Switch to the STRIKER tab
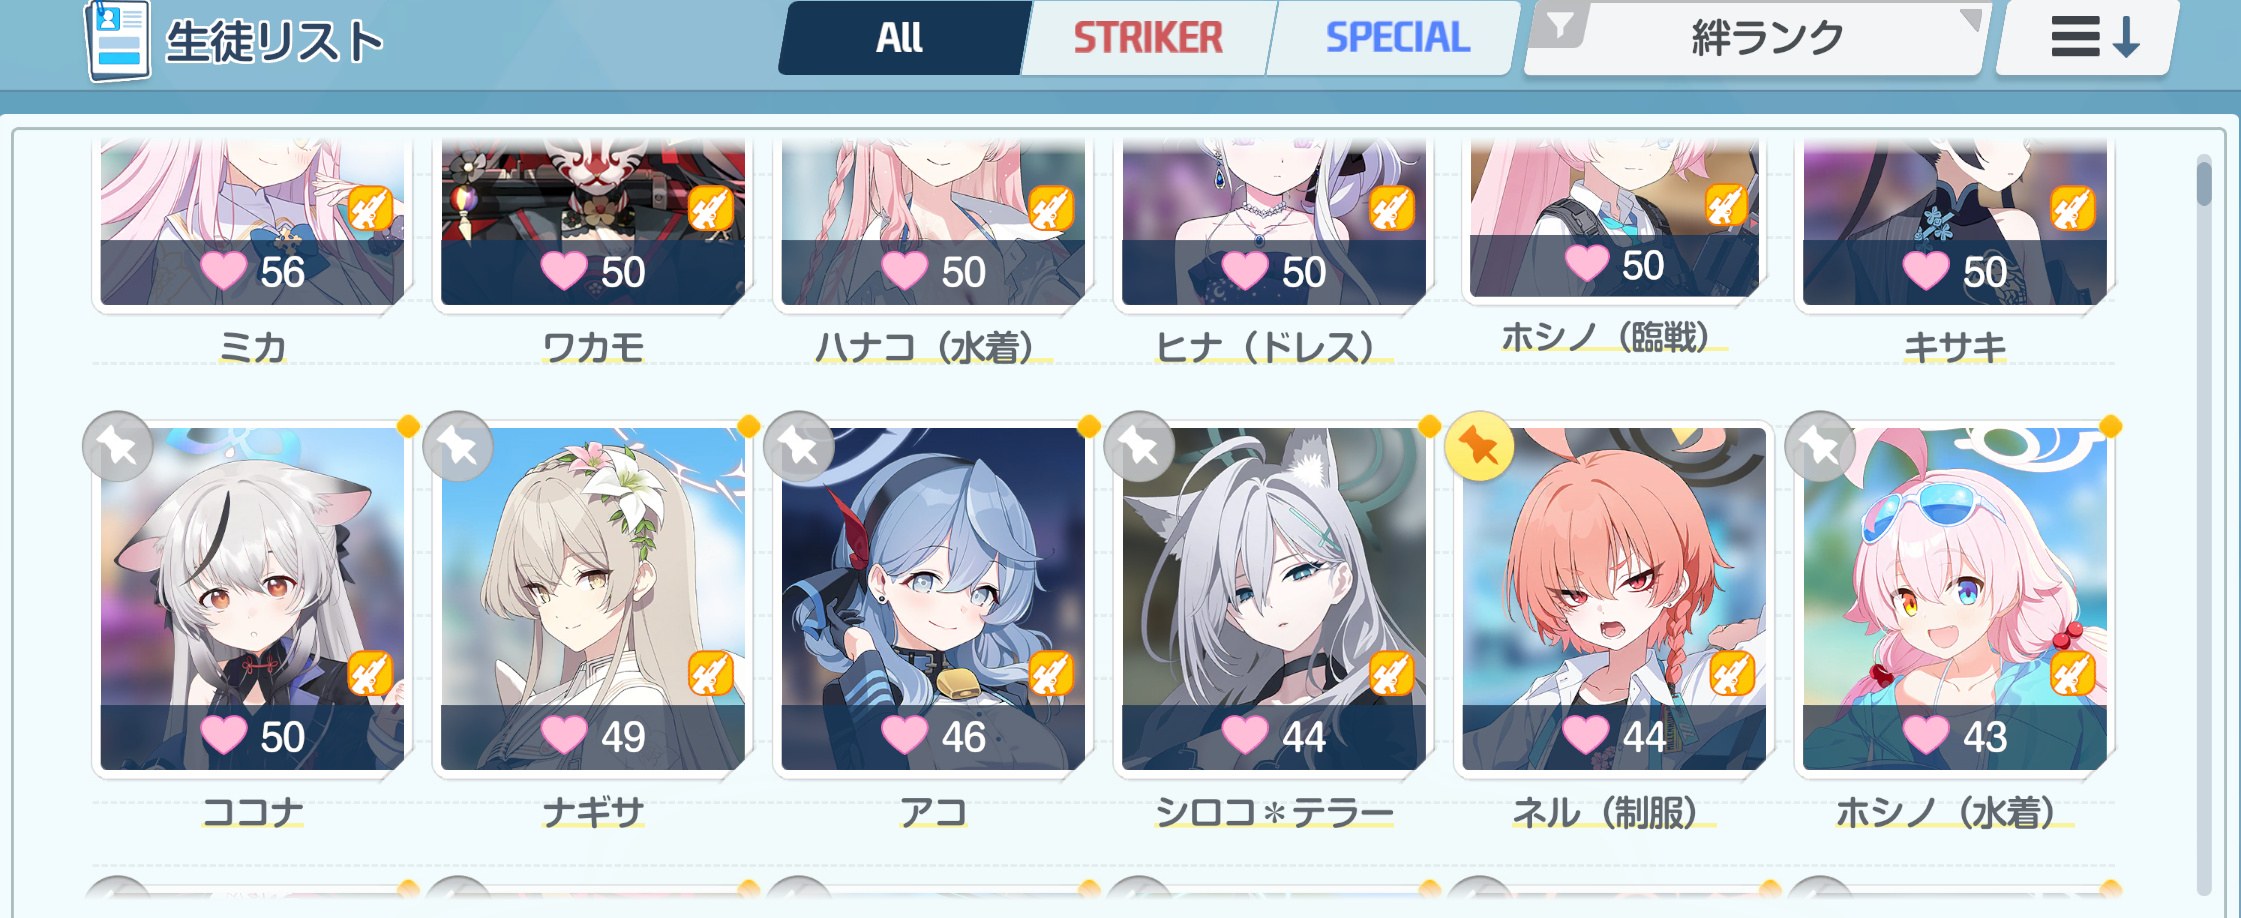The width and height of the screenshot is (2241, 918). point(1148,38)
